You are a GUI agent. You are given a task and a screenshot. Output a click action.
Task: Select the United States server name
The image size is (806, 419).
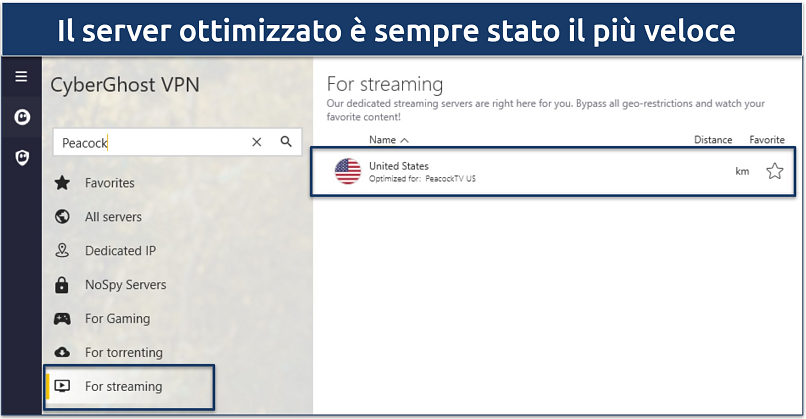click(x=398, y=166)
